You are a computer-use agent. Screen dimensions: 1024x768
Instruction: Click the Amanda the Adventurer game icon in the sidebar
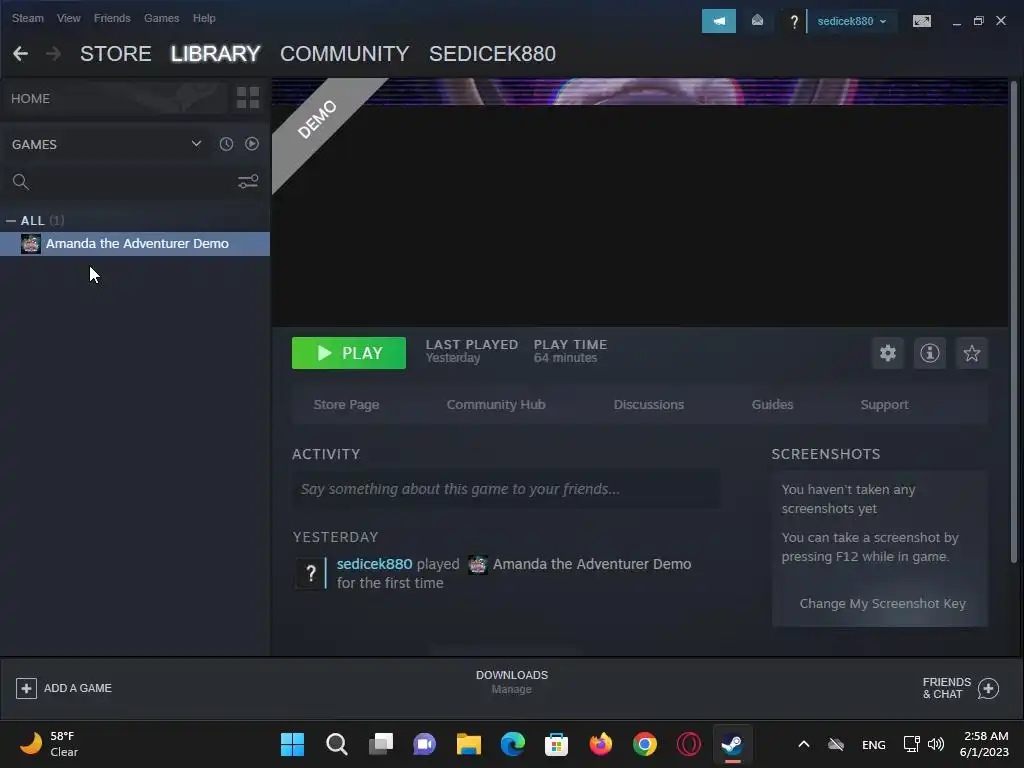click(31, 244)
